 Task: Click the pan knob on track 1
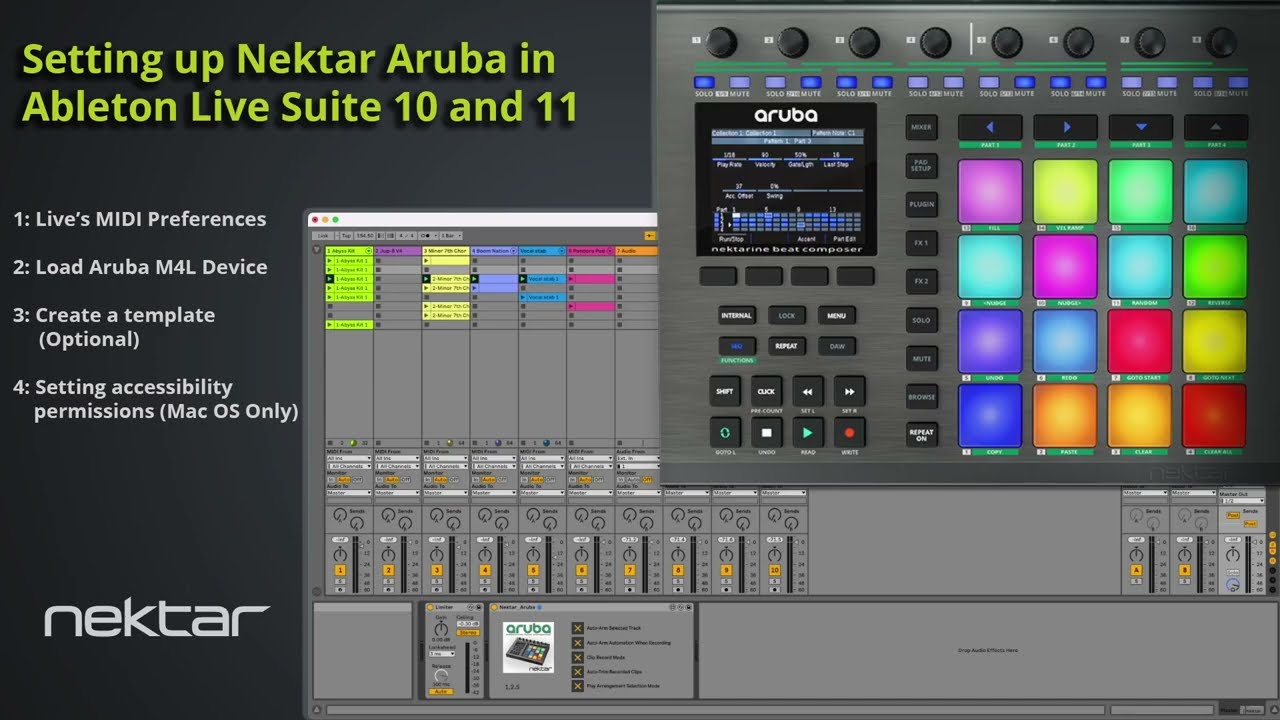[340, 553]
